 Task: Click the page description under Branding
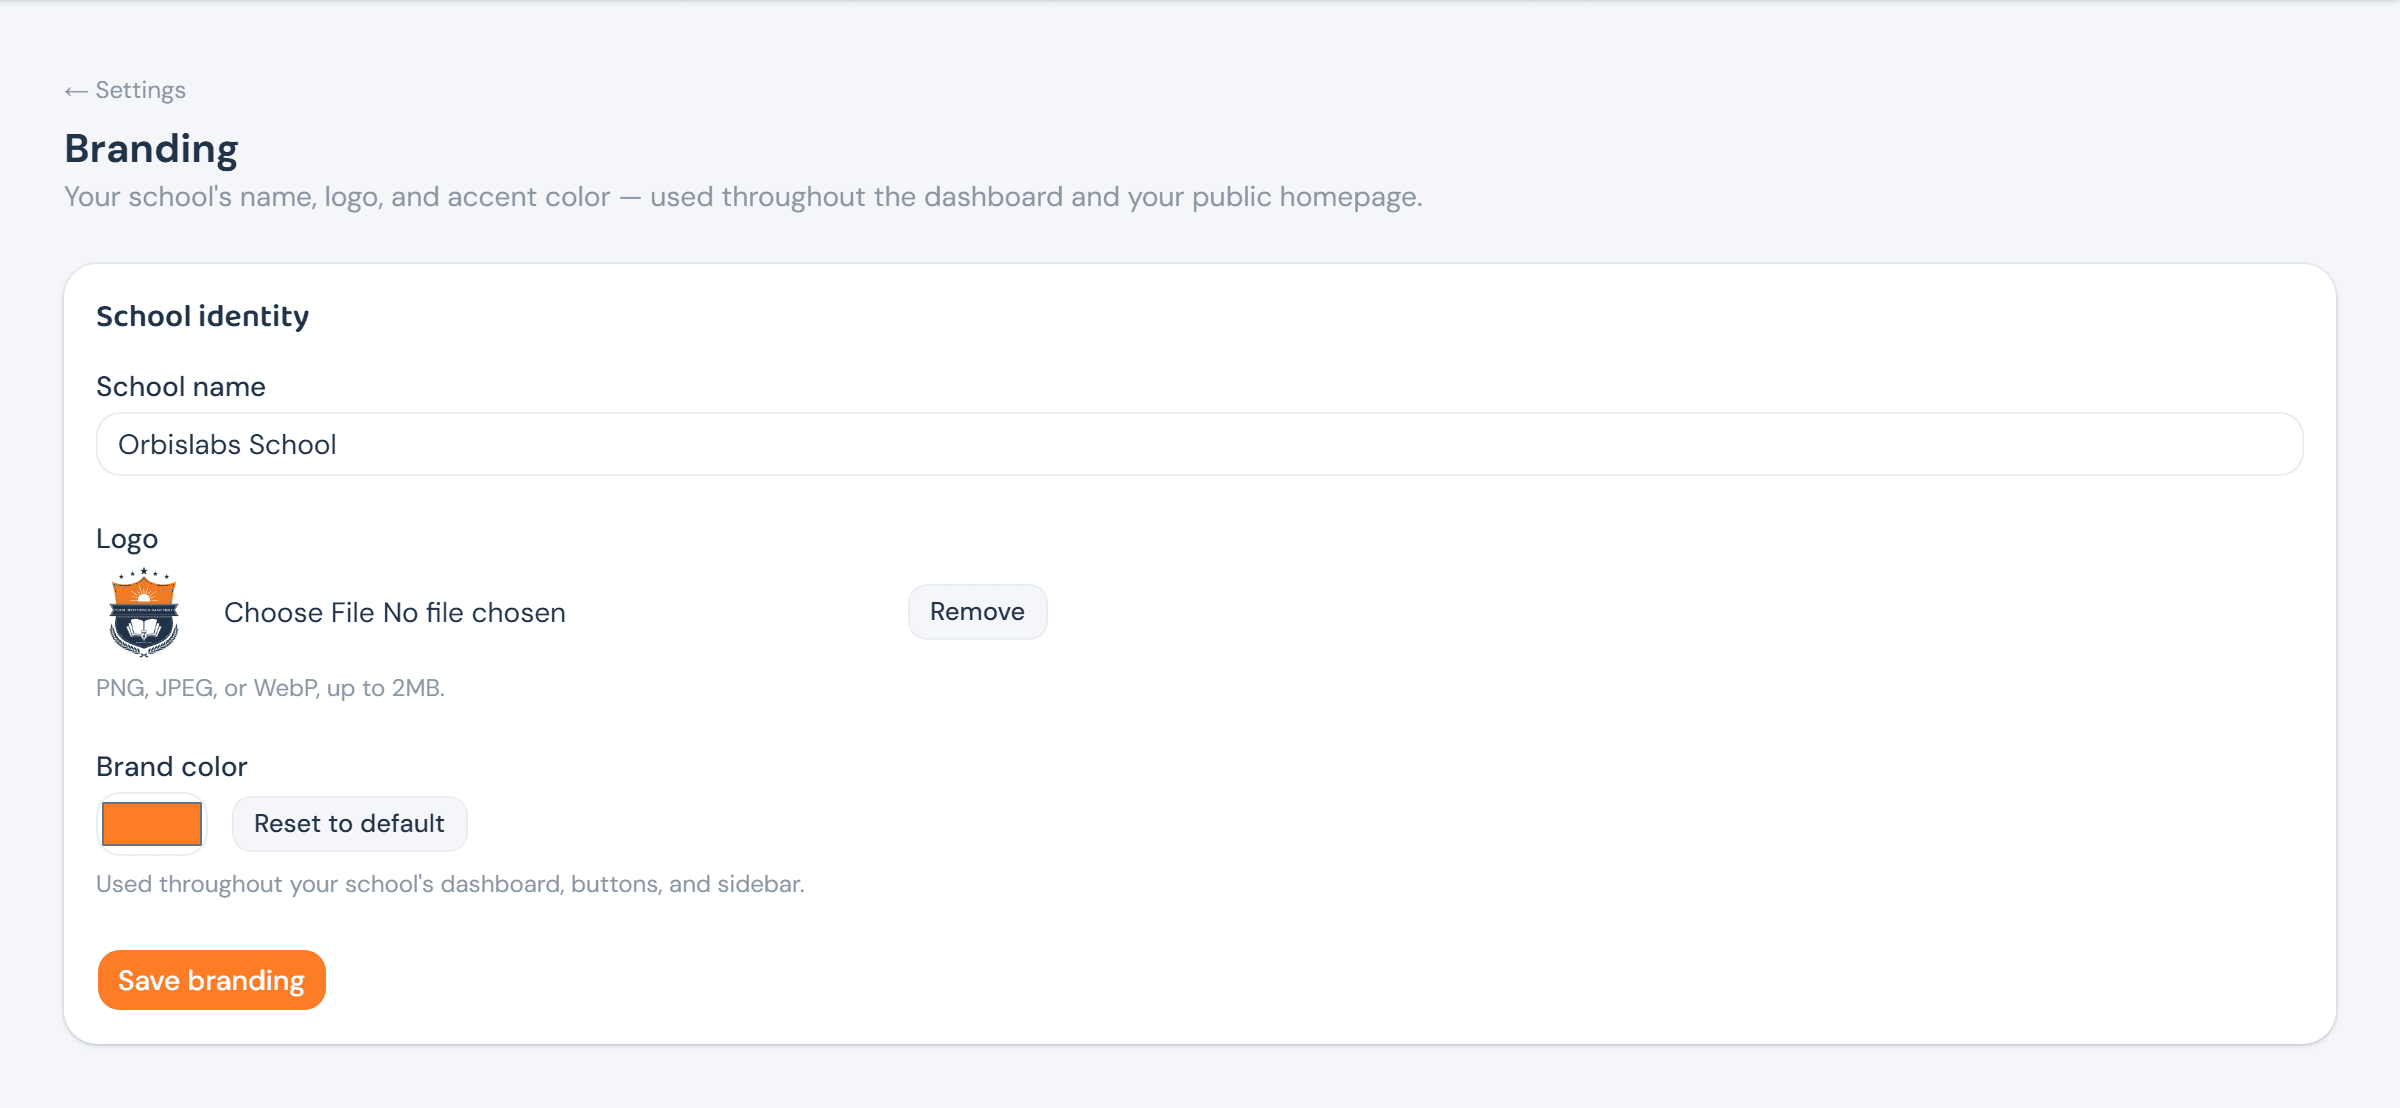point(743,197)
